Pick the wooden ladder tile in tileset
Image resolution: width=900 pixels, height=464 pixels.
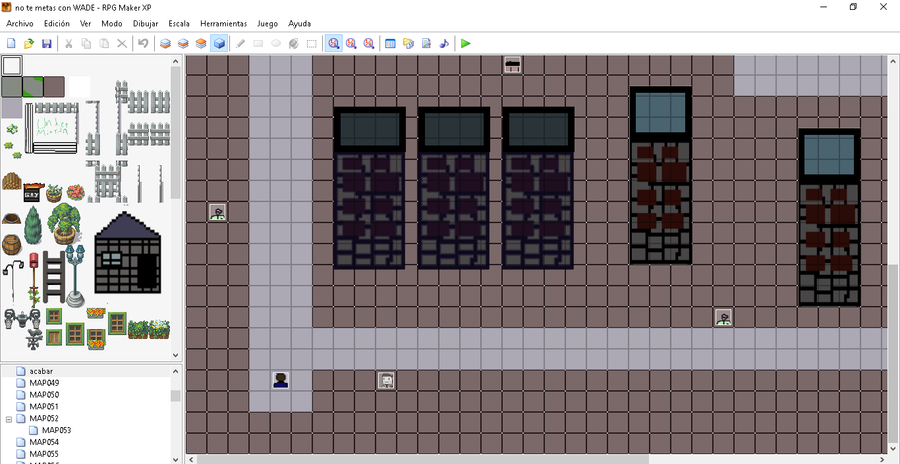(53, 277)
